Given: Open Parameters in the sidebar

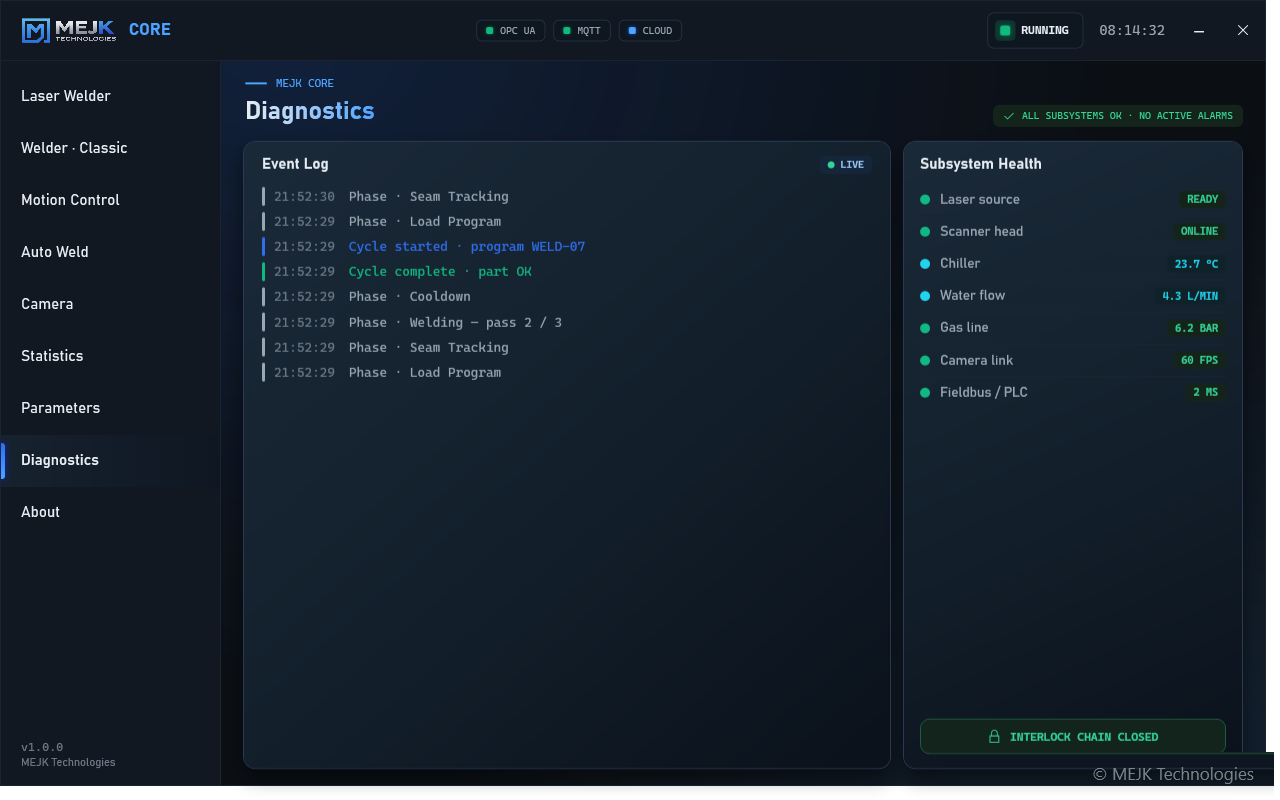Looking at the screenshot, I should point(110,408).
